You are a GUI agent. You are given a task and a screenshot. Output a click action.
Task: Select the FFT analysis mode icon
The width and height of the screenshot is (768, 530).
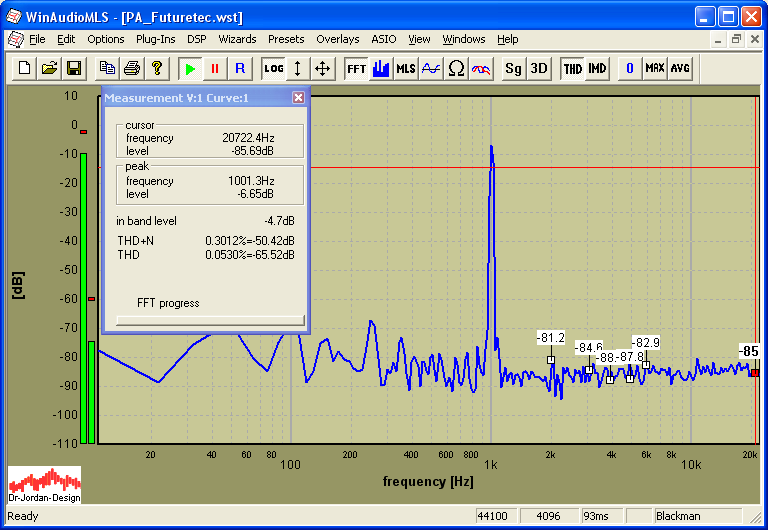tap(356, 68)
